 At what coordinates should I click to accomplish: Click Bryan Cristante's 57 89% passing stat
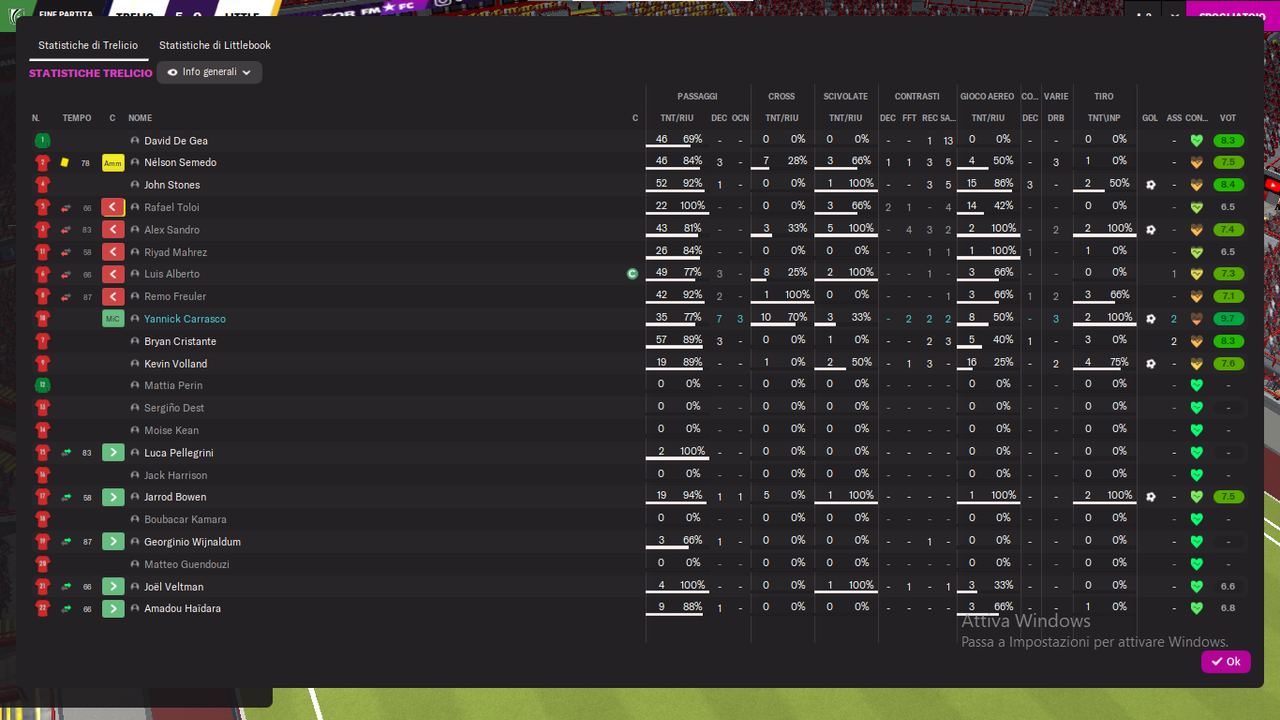tap(679, 341)
